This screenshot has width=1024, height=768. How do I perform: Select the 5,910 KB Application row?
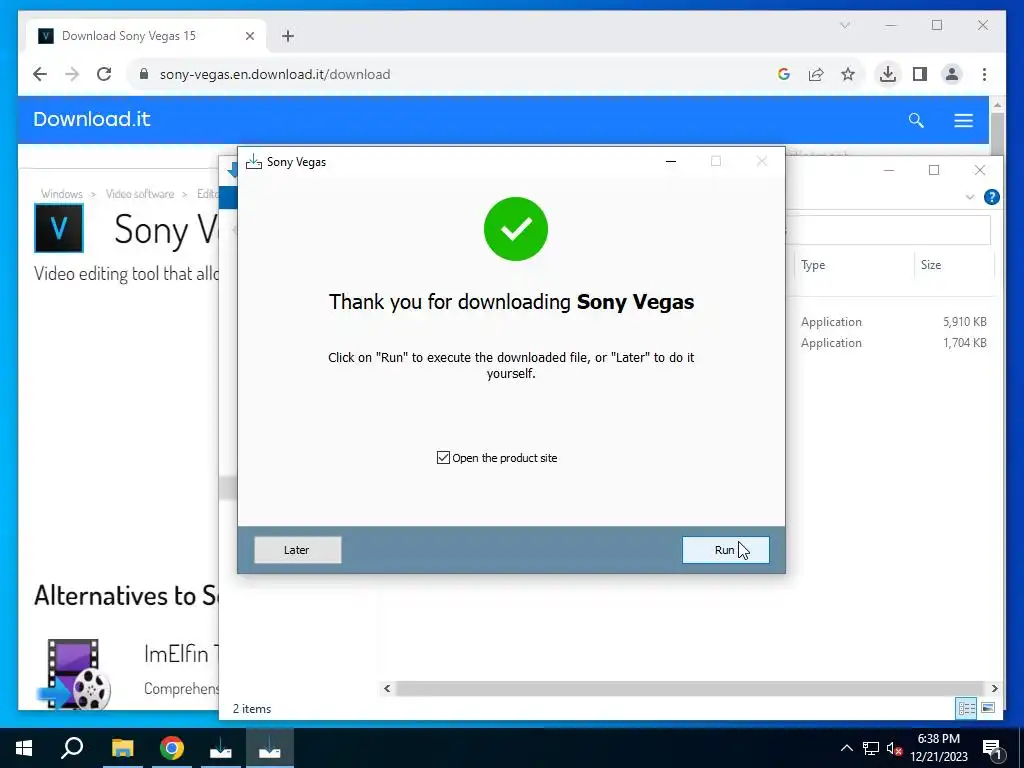click(x=893, y=322)
